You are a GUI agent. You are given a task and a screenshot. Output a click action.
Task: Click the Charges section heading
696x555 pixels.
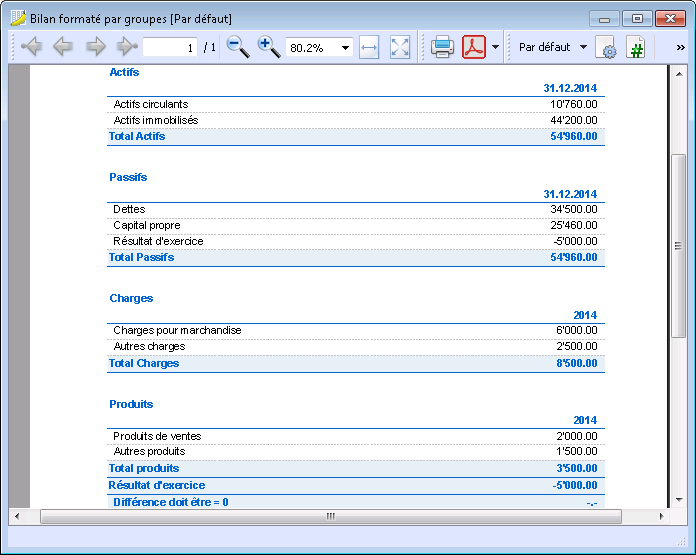click(131, 298)
